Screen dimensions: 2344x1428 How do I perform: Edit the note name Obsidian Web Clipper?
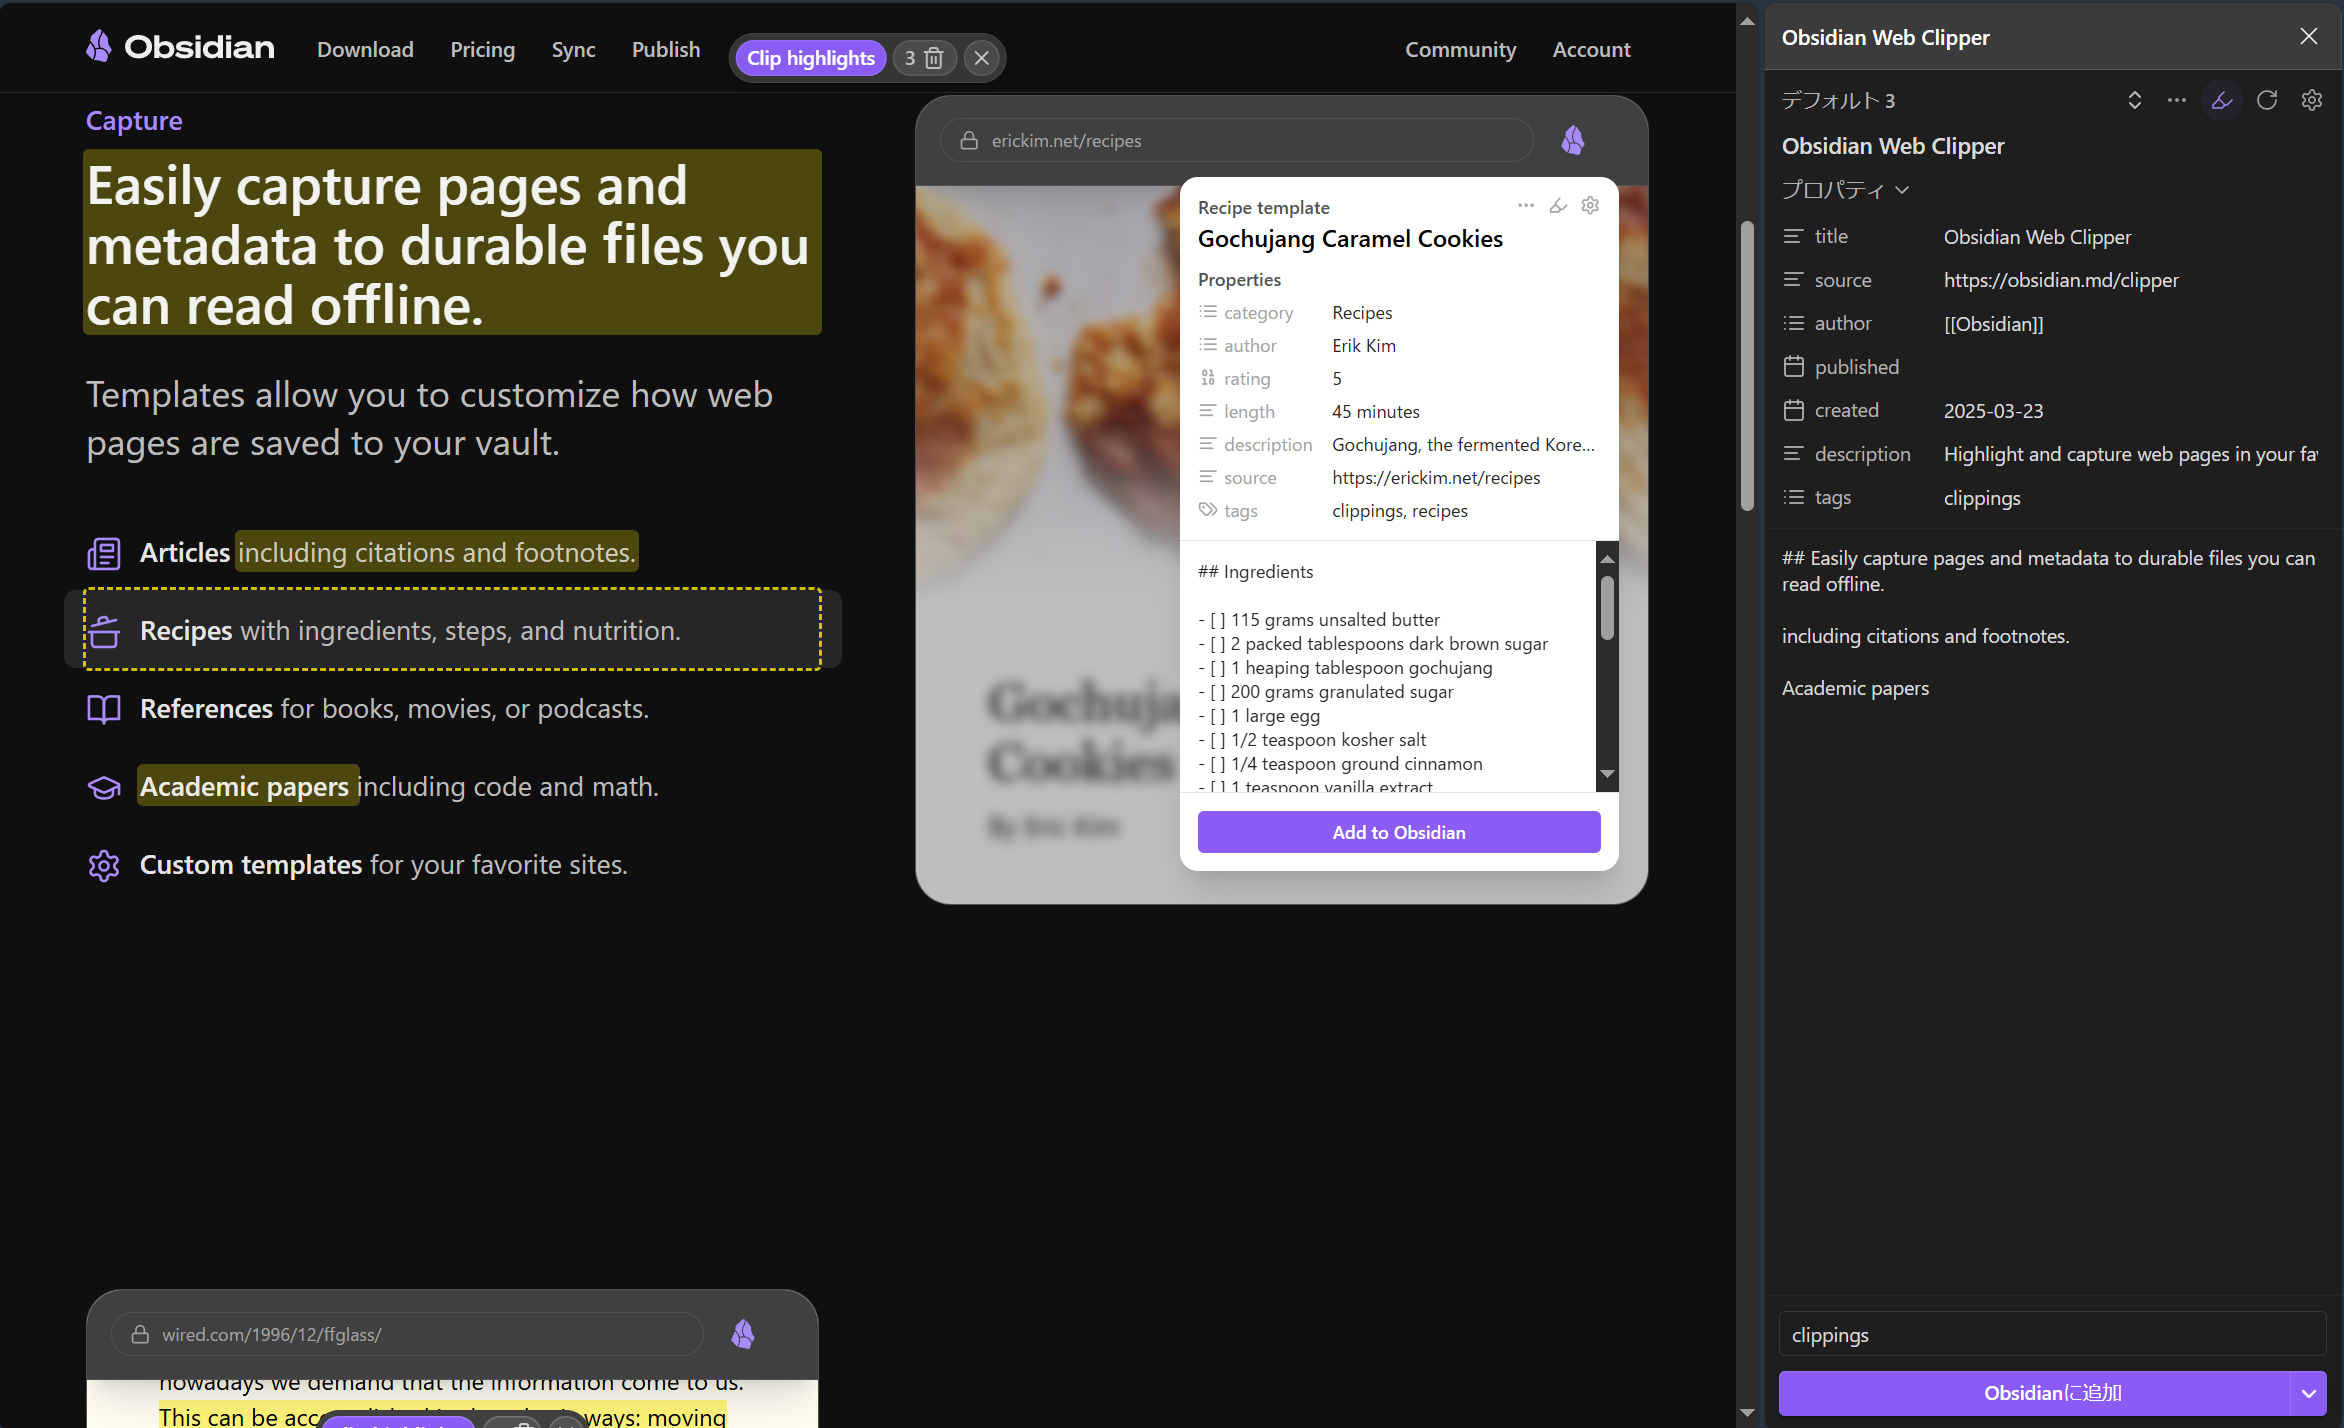point(1893,146)
